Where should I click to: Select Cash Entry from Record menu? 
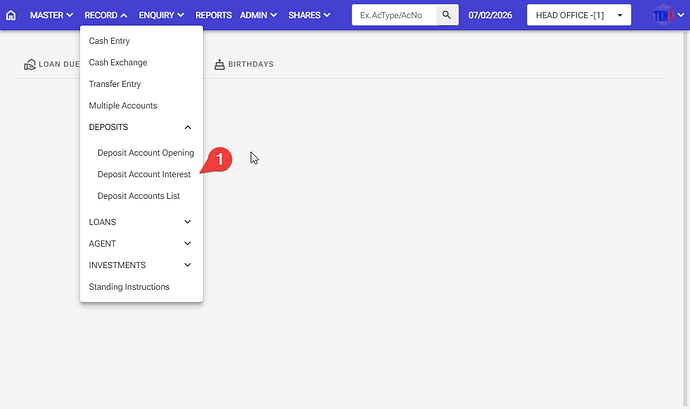click(x=109, y=41)
